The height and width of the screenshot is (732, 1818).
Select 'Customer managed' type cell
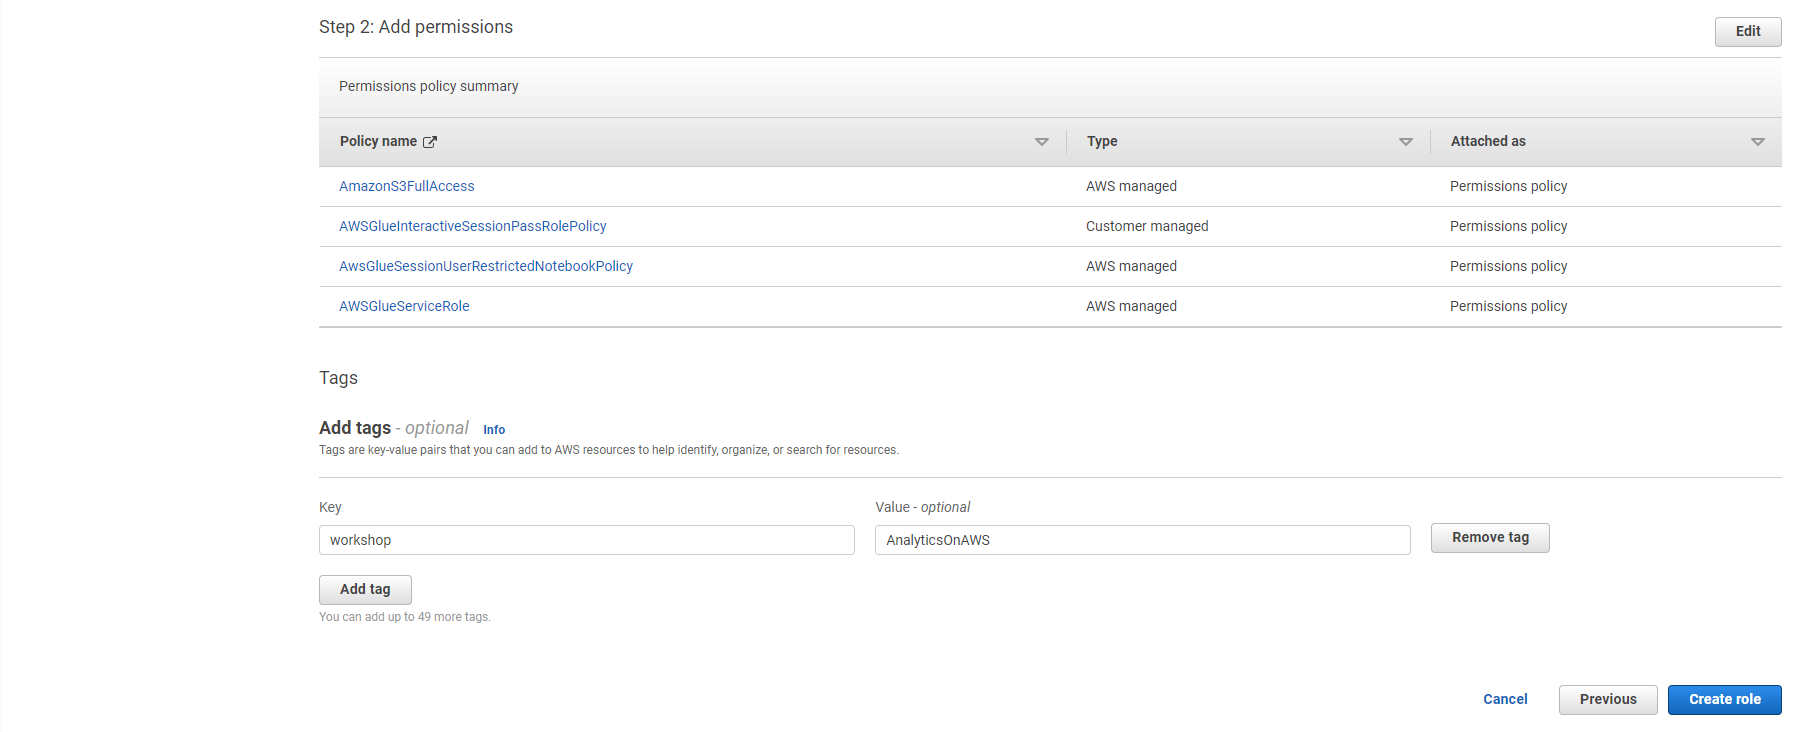1147,226
